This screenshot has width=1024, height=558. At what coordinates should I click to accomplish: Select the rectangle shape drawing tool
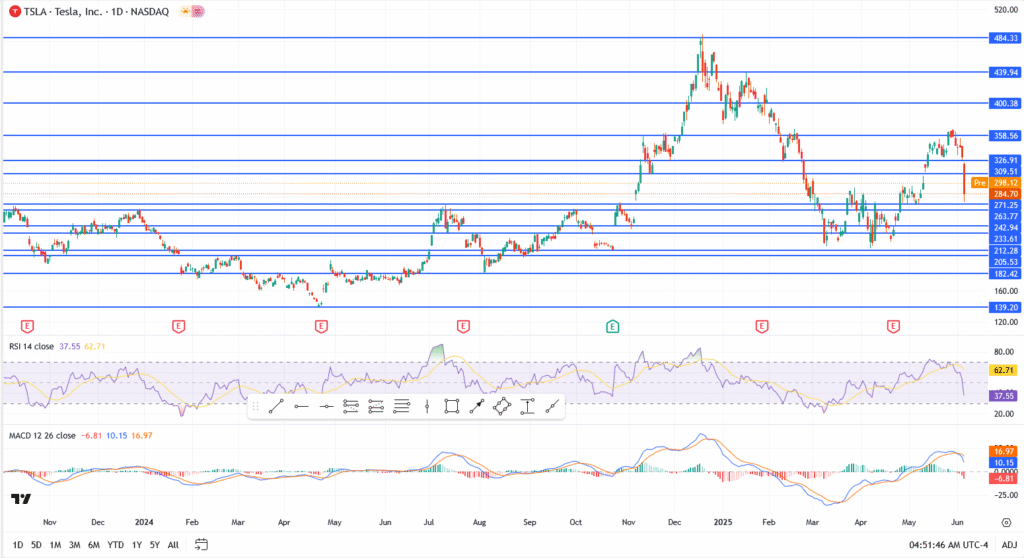(452, 406)
